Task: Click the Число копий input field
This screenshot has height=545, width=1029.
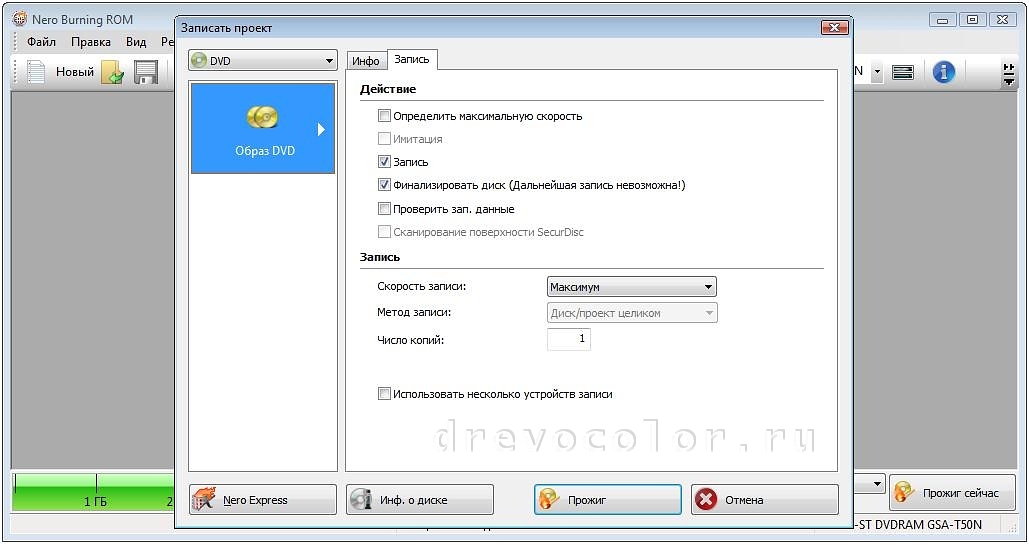Action: click(x=568, y=339)
